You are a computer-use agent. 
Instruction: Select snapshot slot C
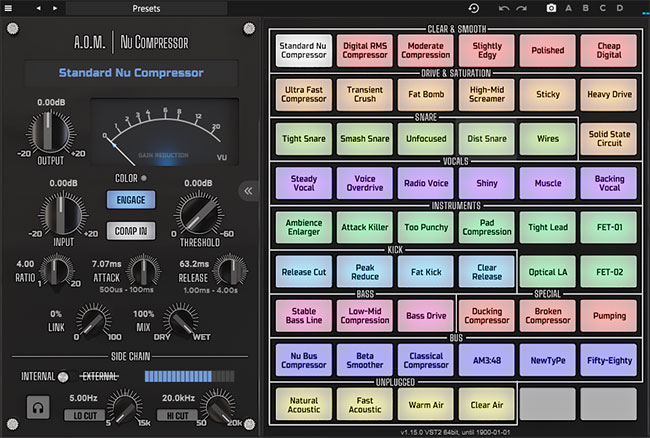[602, 8]
